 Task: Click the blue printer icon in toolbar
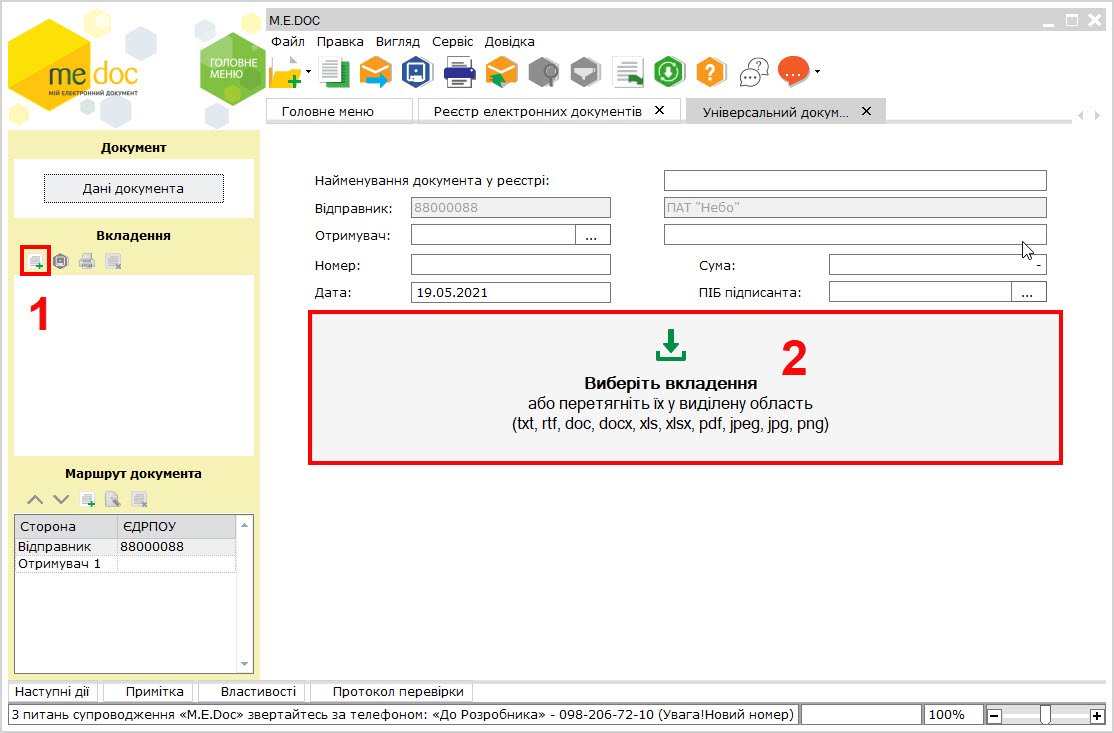[459, 72]
